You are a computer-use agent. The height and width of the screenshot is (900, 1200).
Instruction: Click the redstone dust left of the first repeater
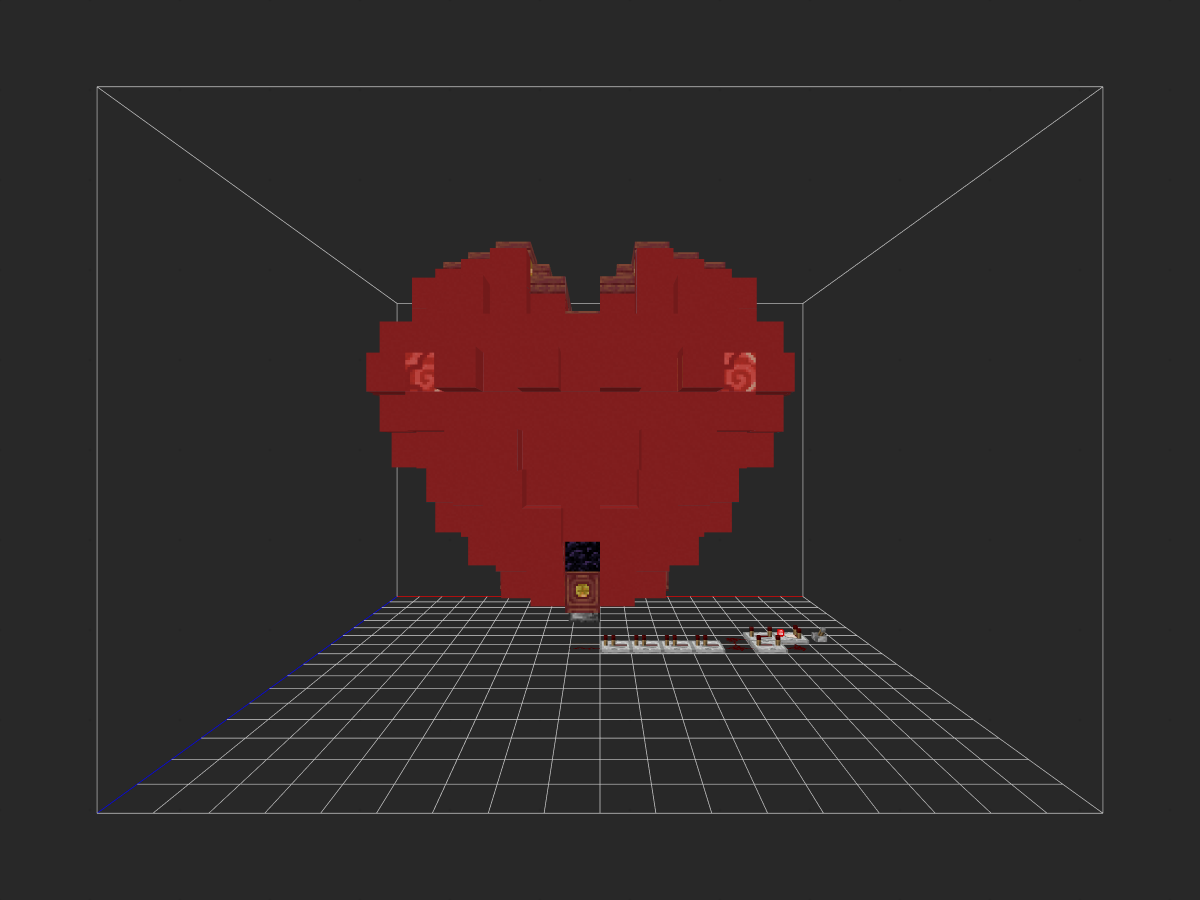(x=586, y=648)
